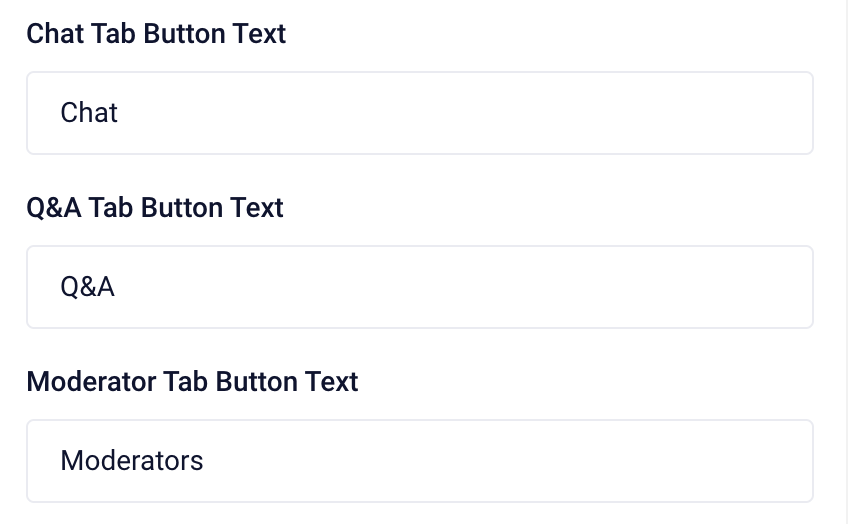This screenshot has height=524, width=848.
Task: Click the word 'Text' in Moderator heading
Action: tap(332, 382)
